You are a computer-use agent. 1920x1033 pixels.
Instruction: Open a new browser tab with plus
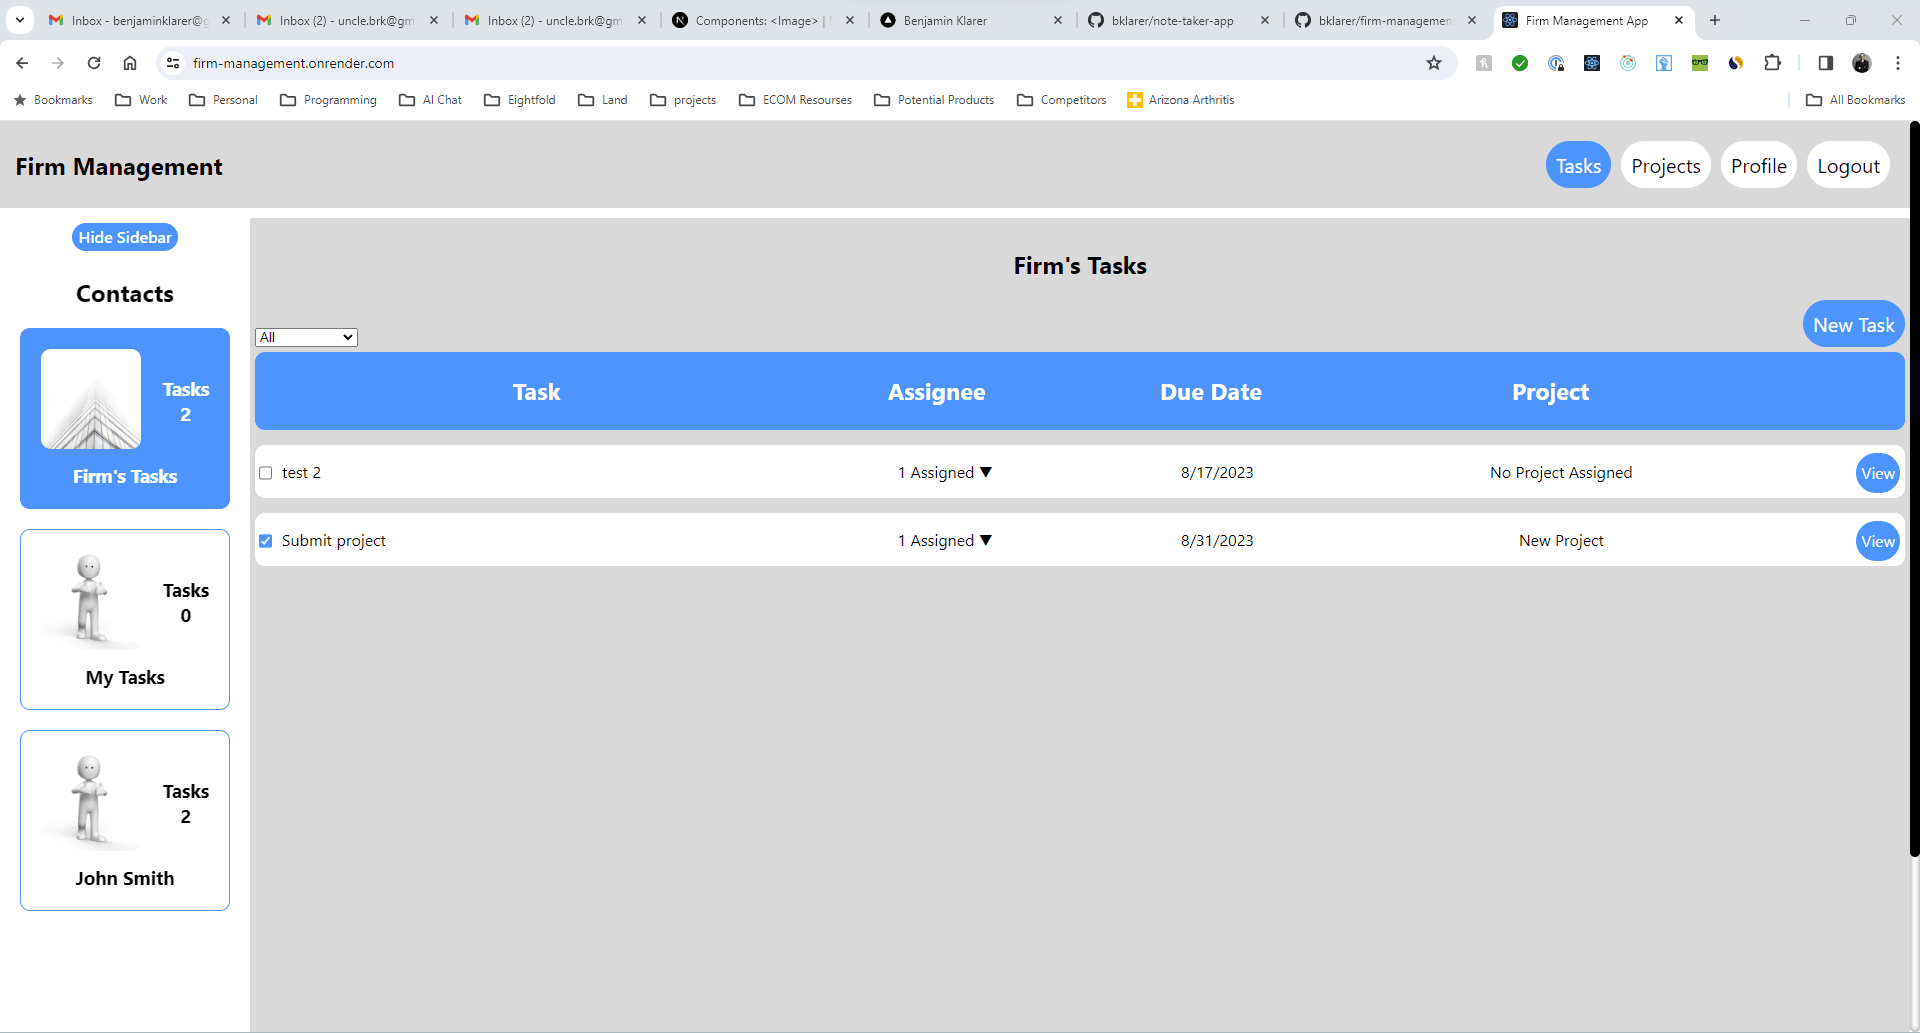click(1715, 20)
